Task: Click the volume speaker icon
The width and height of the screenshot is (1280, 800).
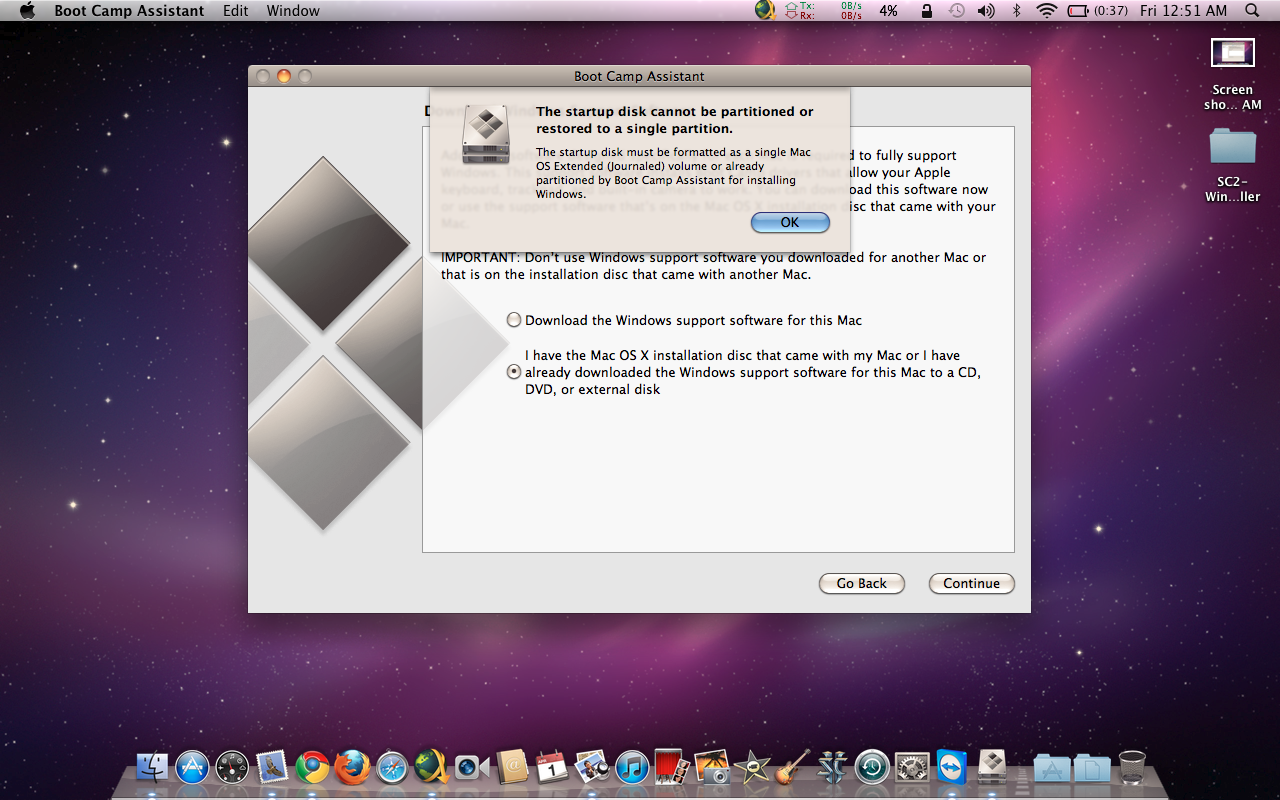Action: [986, 11]
